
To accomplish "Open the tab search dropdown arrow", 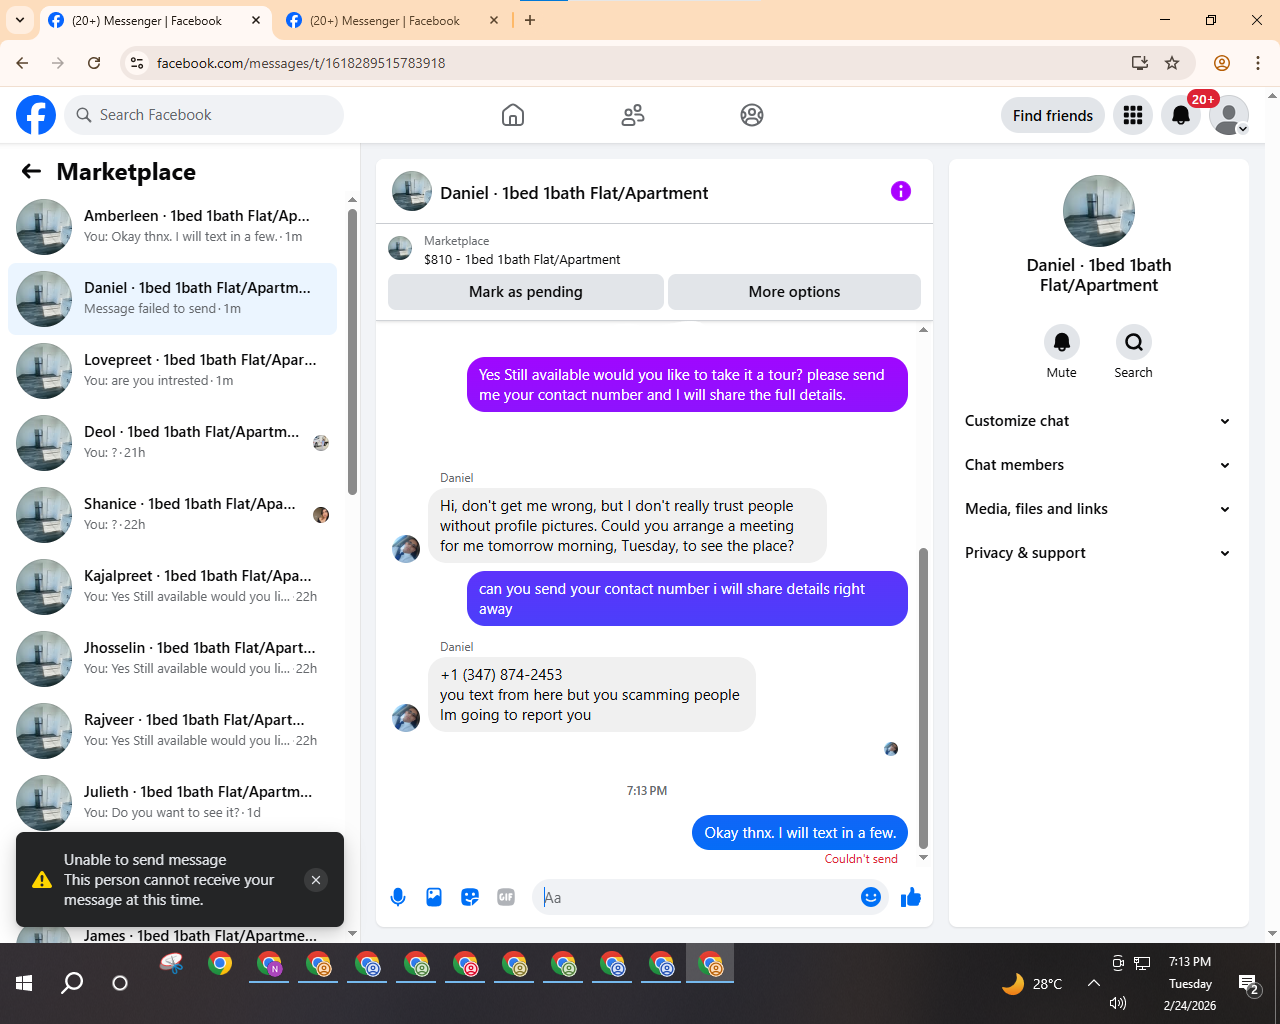I will 20,20.
